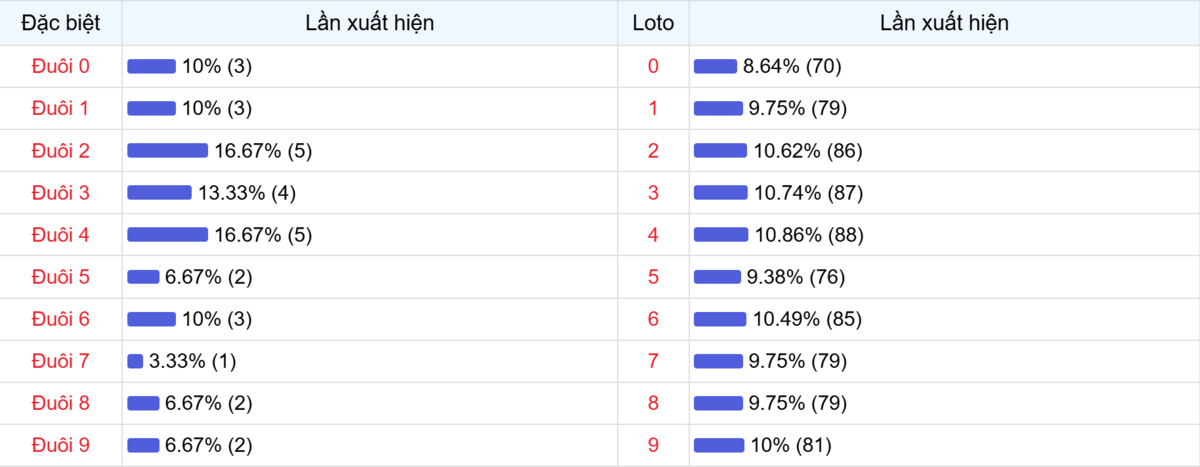
Task: Select the "Đuôi 2" red label
Action: click(x=61, y=151)
